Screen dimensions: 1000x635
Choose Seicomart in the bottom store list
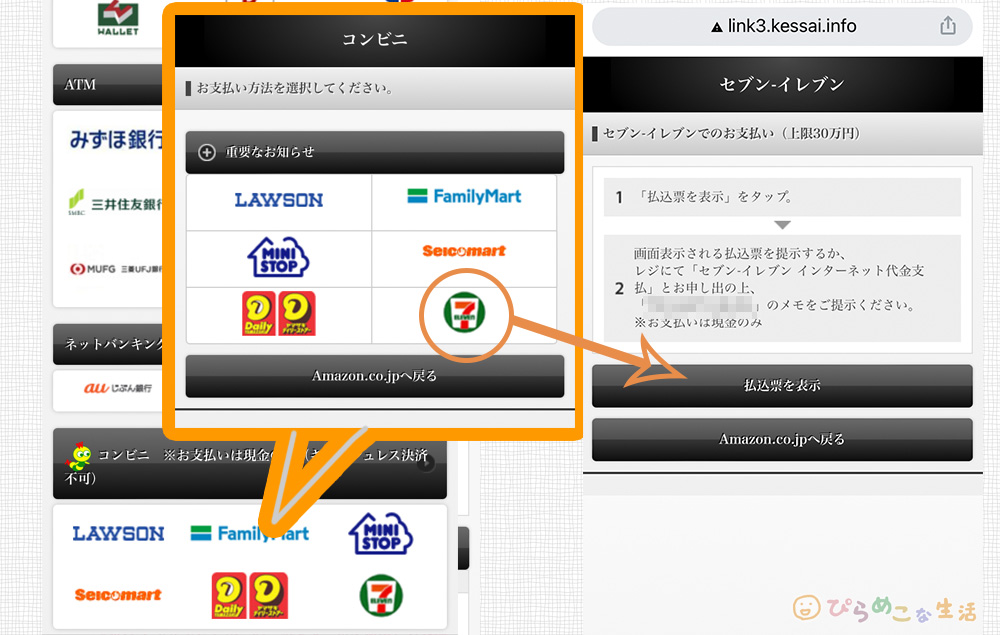(118, 595)
